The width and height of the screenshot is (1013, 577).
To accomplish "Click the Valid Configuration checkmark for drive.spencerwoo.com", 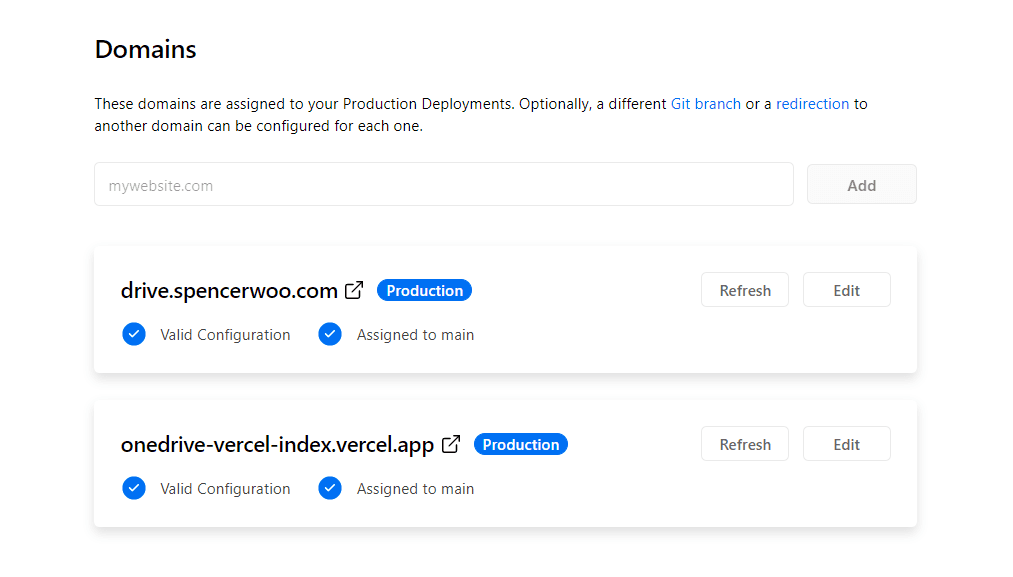I will 134,334.
